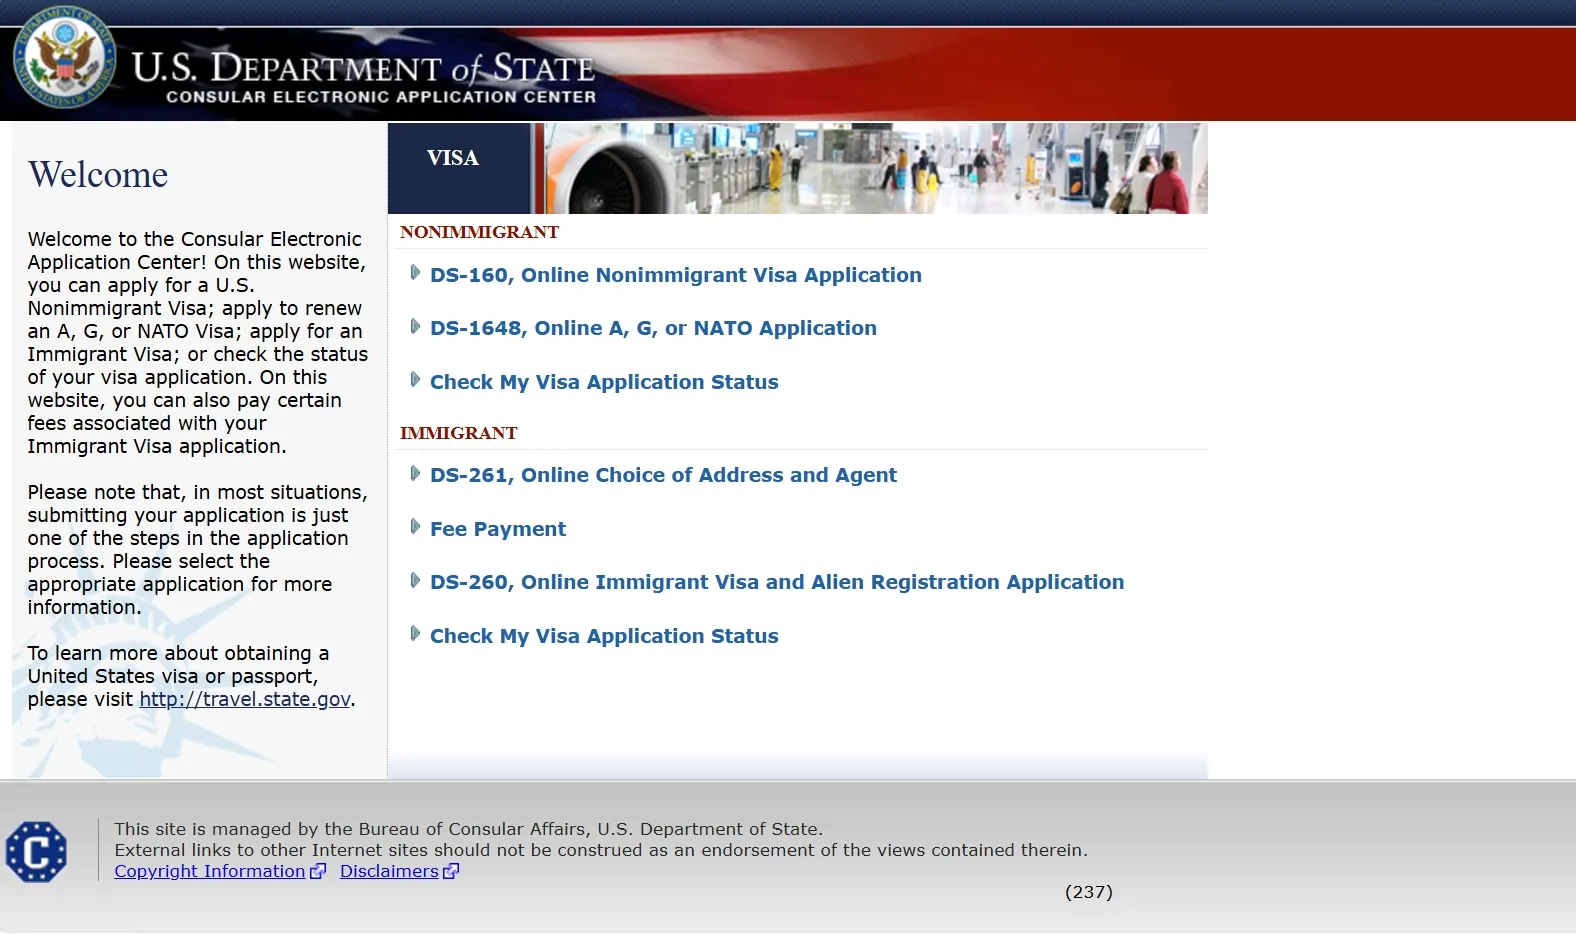
Task: Click the U.S. Department of State seal
Action: (64, 58)
